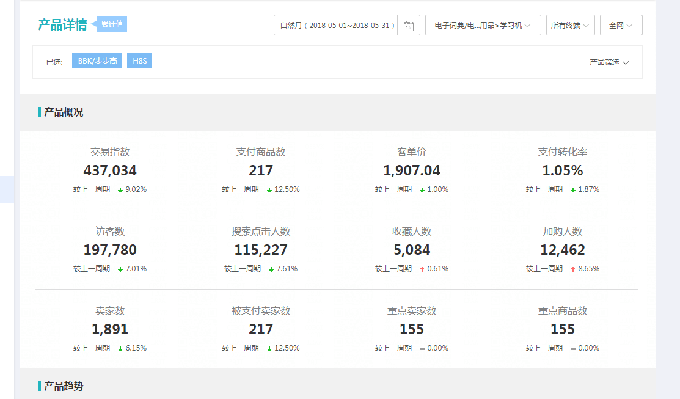Screen dimensions: 680x399
Task: Expand the dropdown at right of product row
Action: click(609, 62)
